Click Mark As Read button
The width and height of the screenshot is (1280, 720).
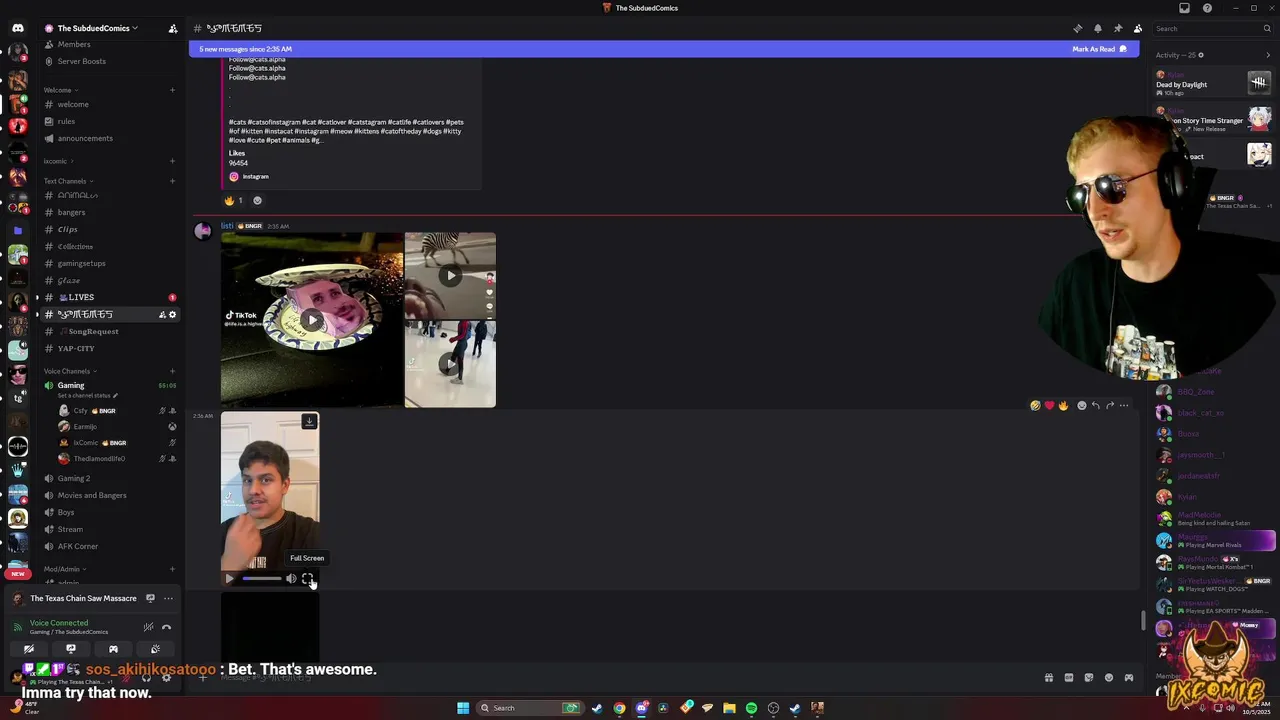tap(1099, 49)
